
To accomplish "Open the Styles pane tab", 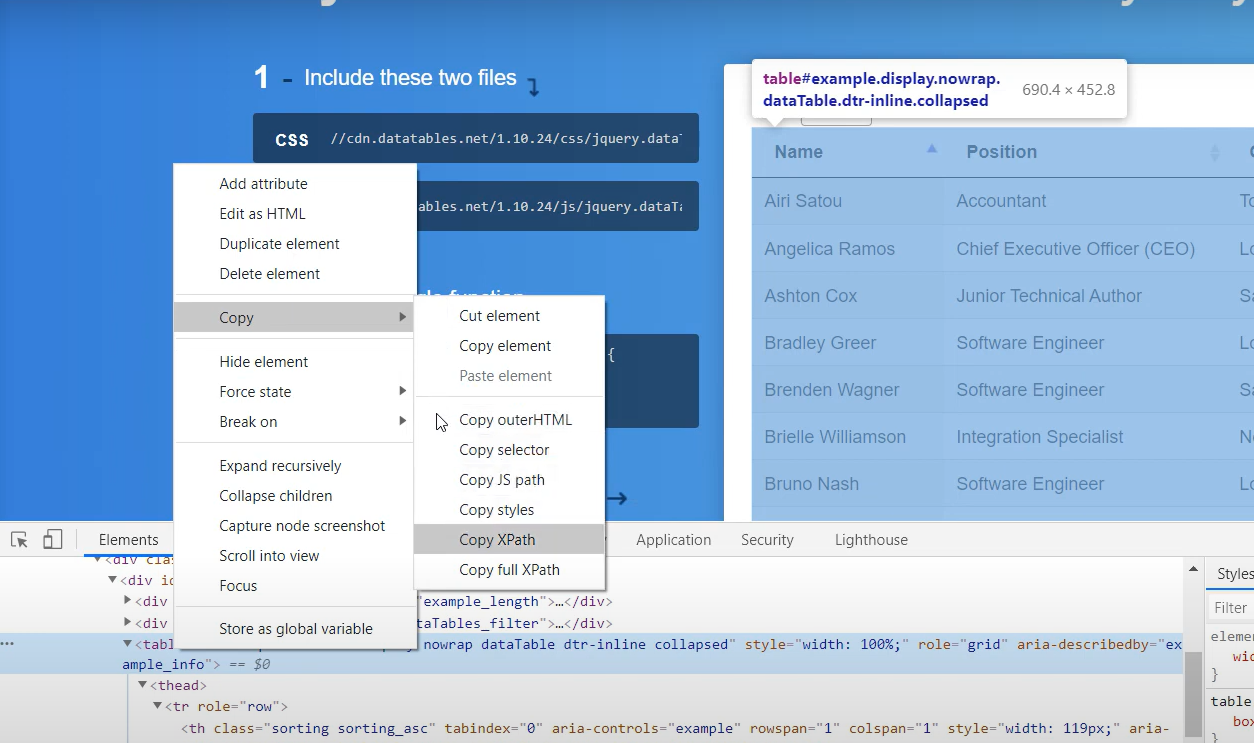I will 1234,574.
